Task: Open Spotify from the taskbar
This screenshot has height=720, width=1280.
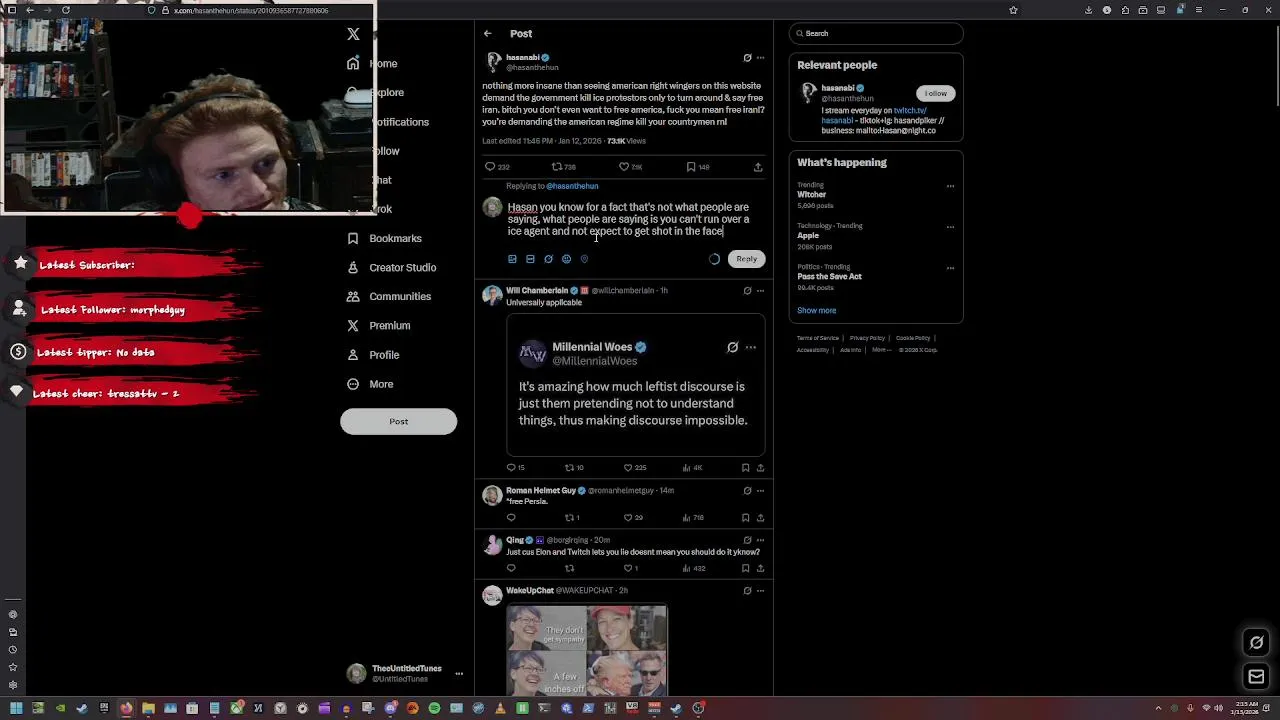Action: (434, 709)
